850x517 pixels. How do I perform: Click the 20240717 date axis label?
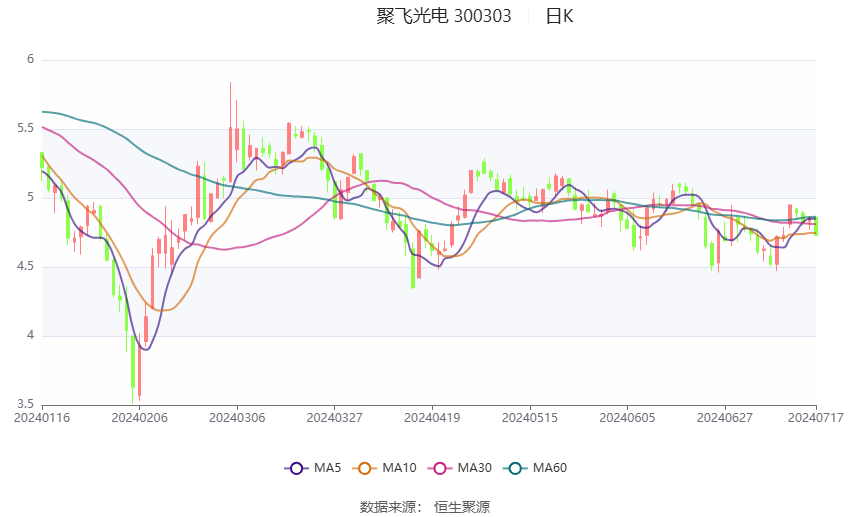click(816, 418)
